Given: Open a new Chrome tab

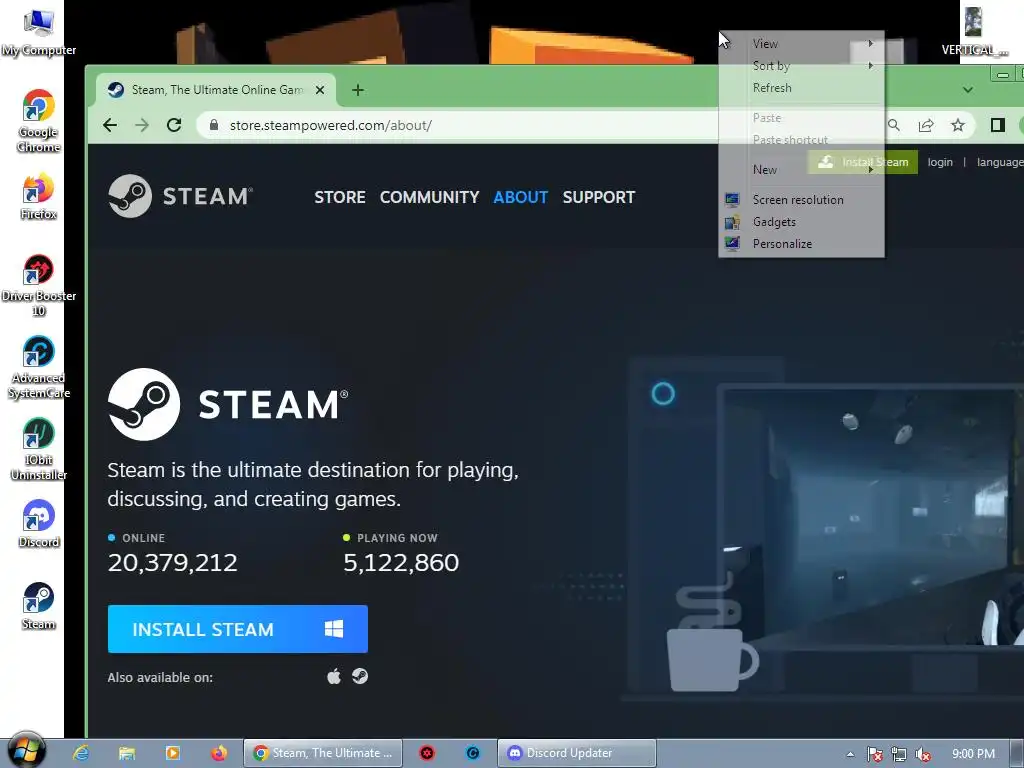Looking at the screenshot, I should (x=357, y=90).
